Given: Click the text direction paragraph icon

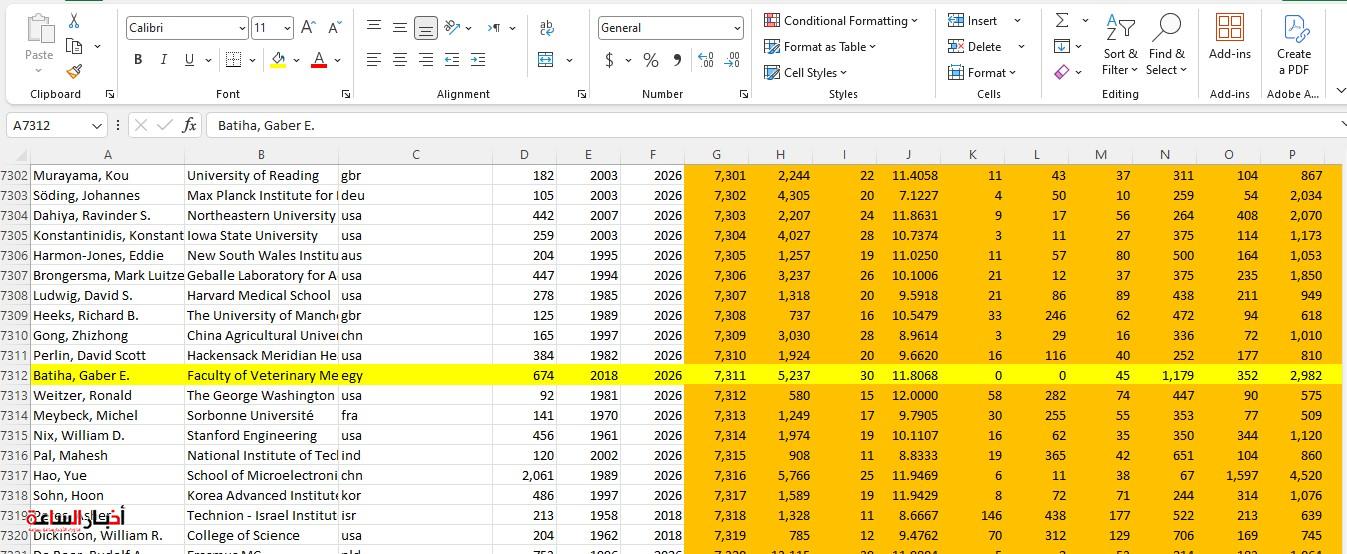Looking at the screenshot, I should [495, 28].
